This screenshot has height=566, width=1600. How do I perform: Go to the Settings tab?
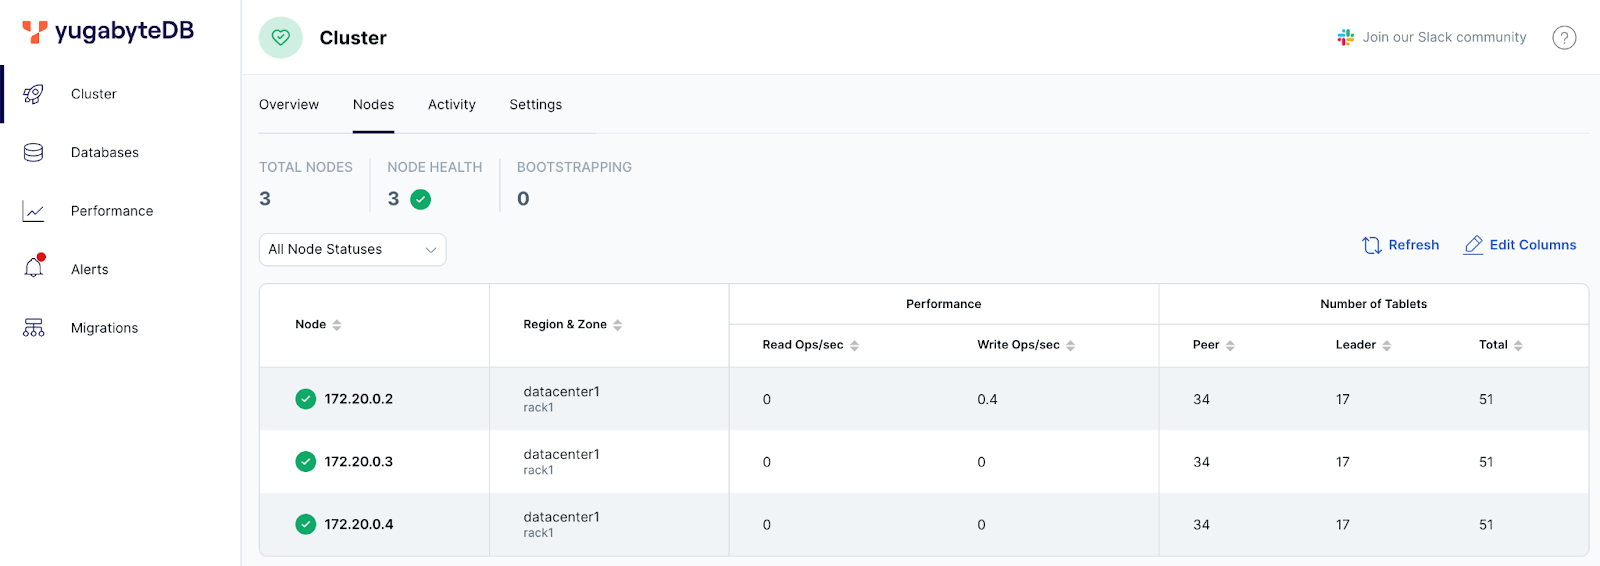coord(535,105)
